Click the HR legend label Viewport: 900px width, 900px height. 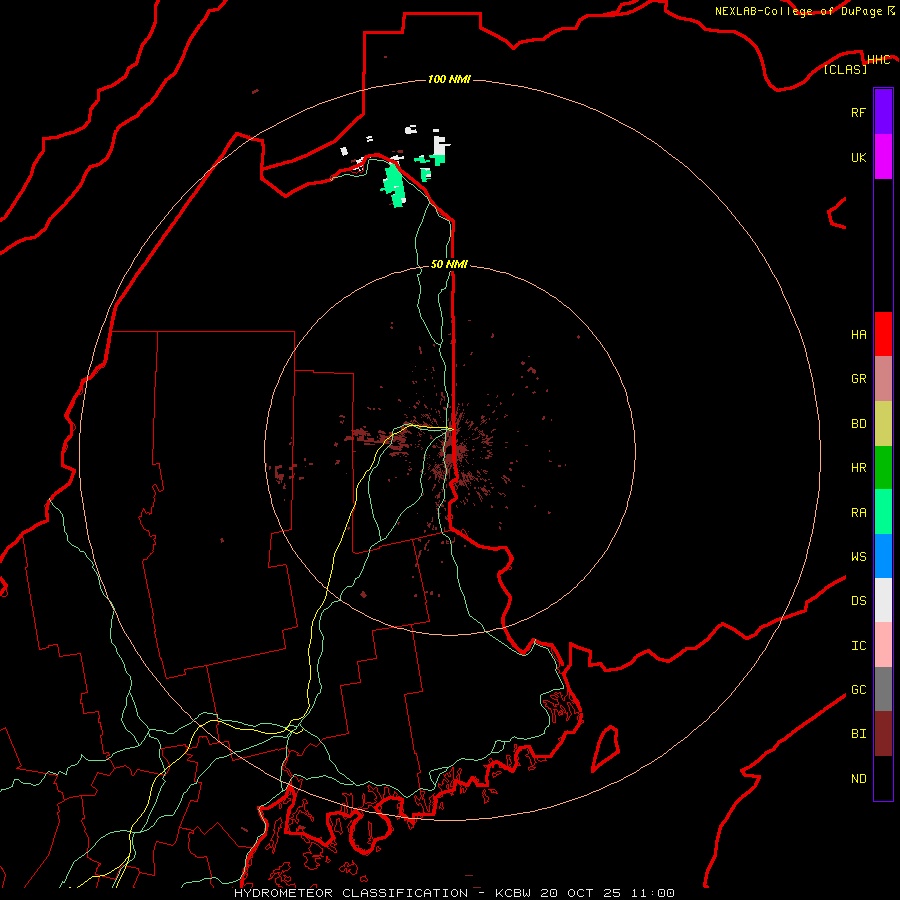pyautogui.click(x=858, y=468)
